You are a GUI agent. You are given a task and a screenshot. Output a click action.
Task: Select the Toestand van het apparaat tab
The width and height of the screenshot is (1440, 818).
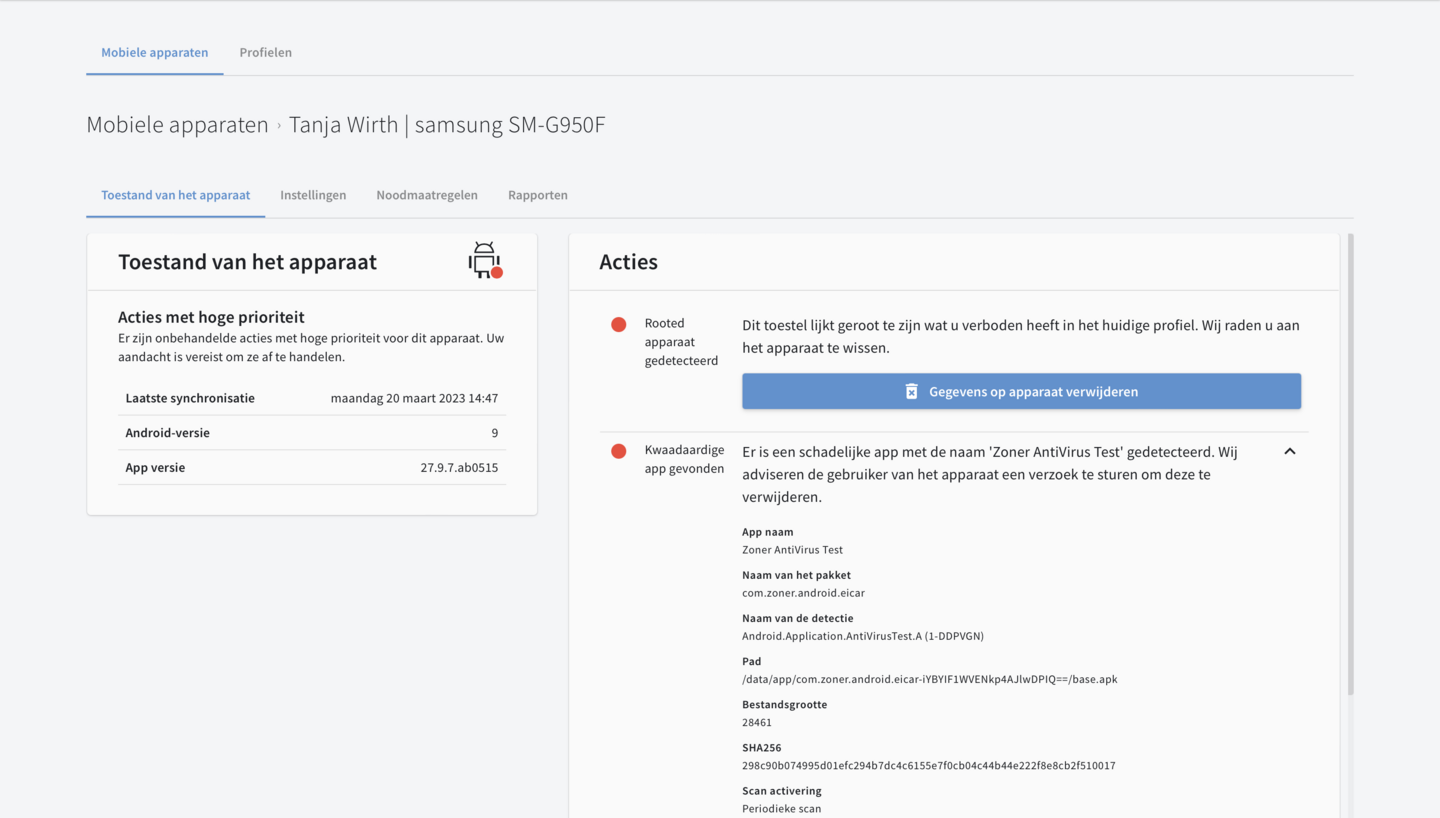click(176, 195)
